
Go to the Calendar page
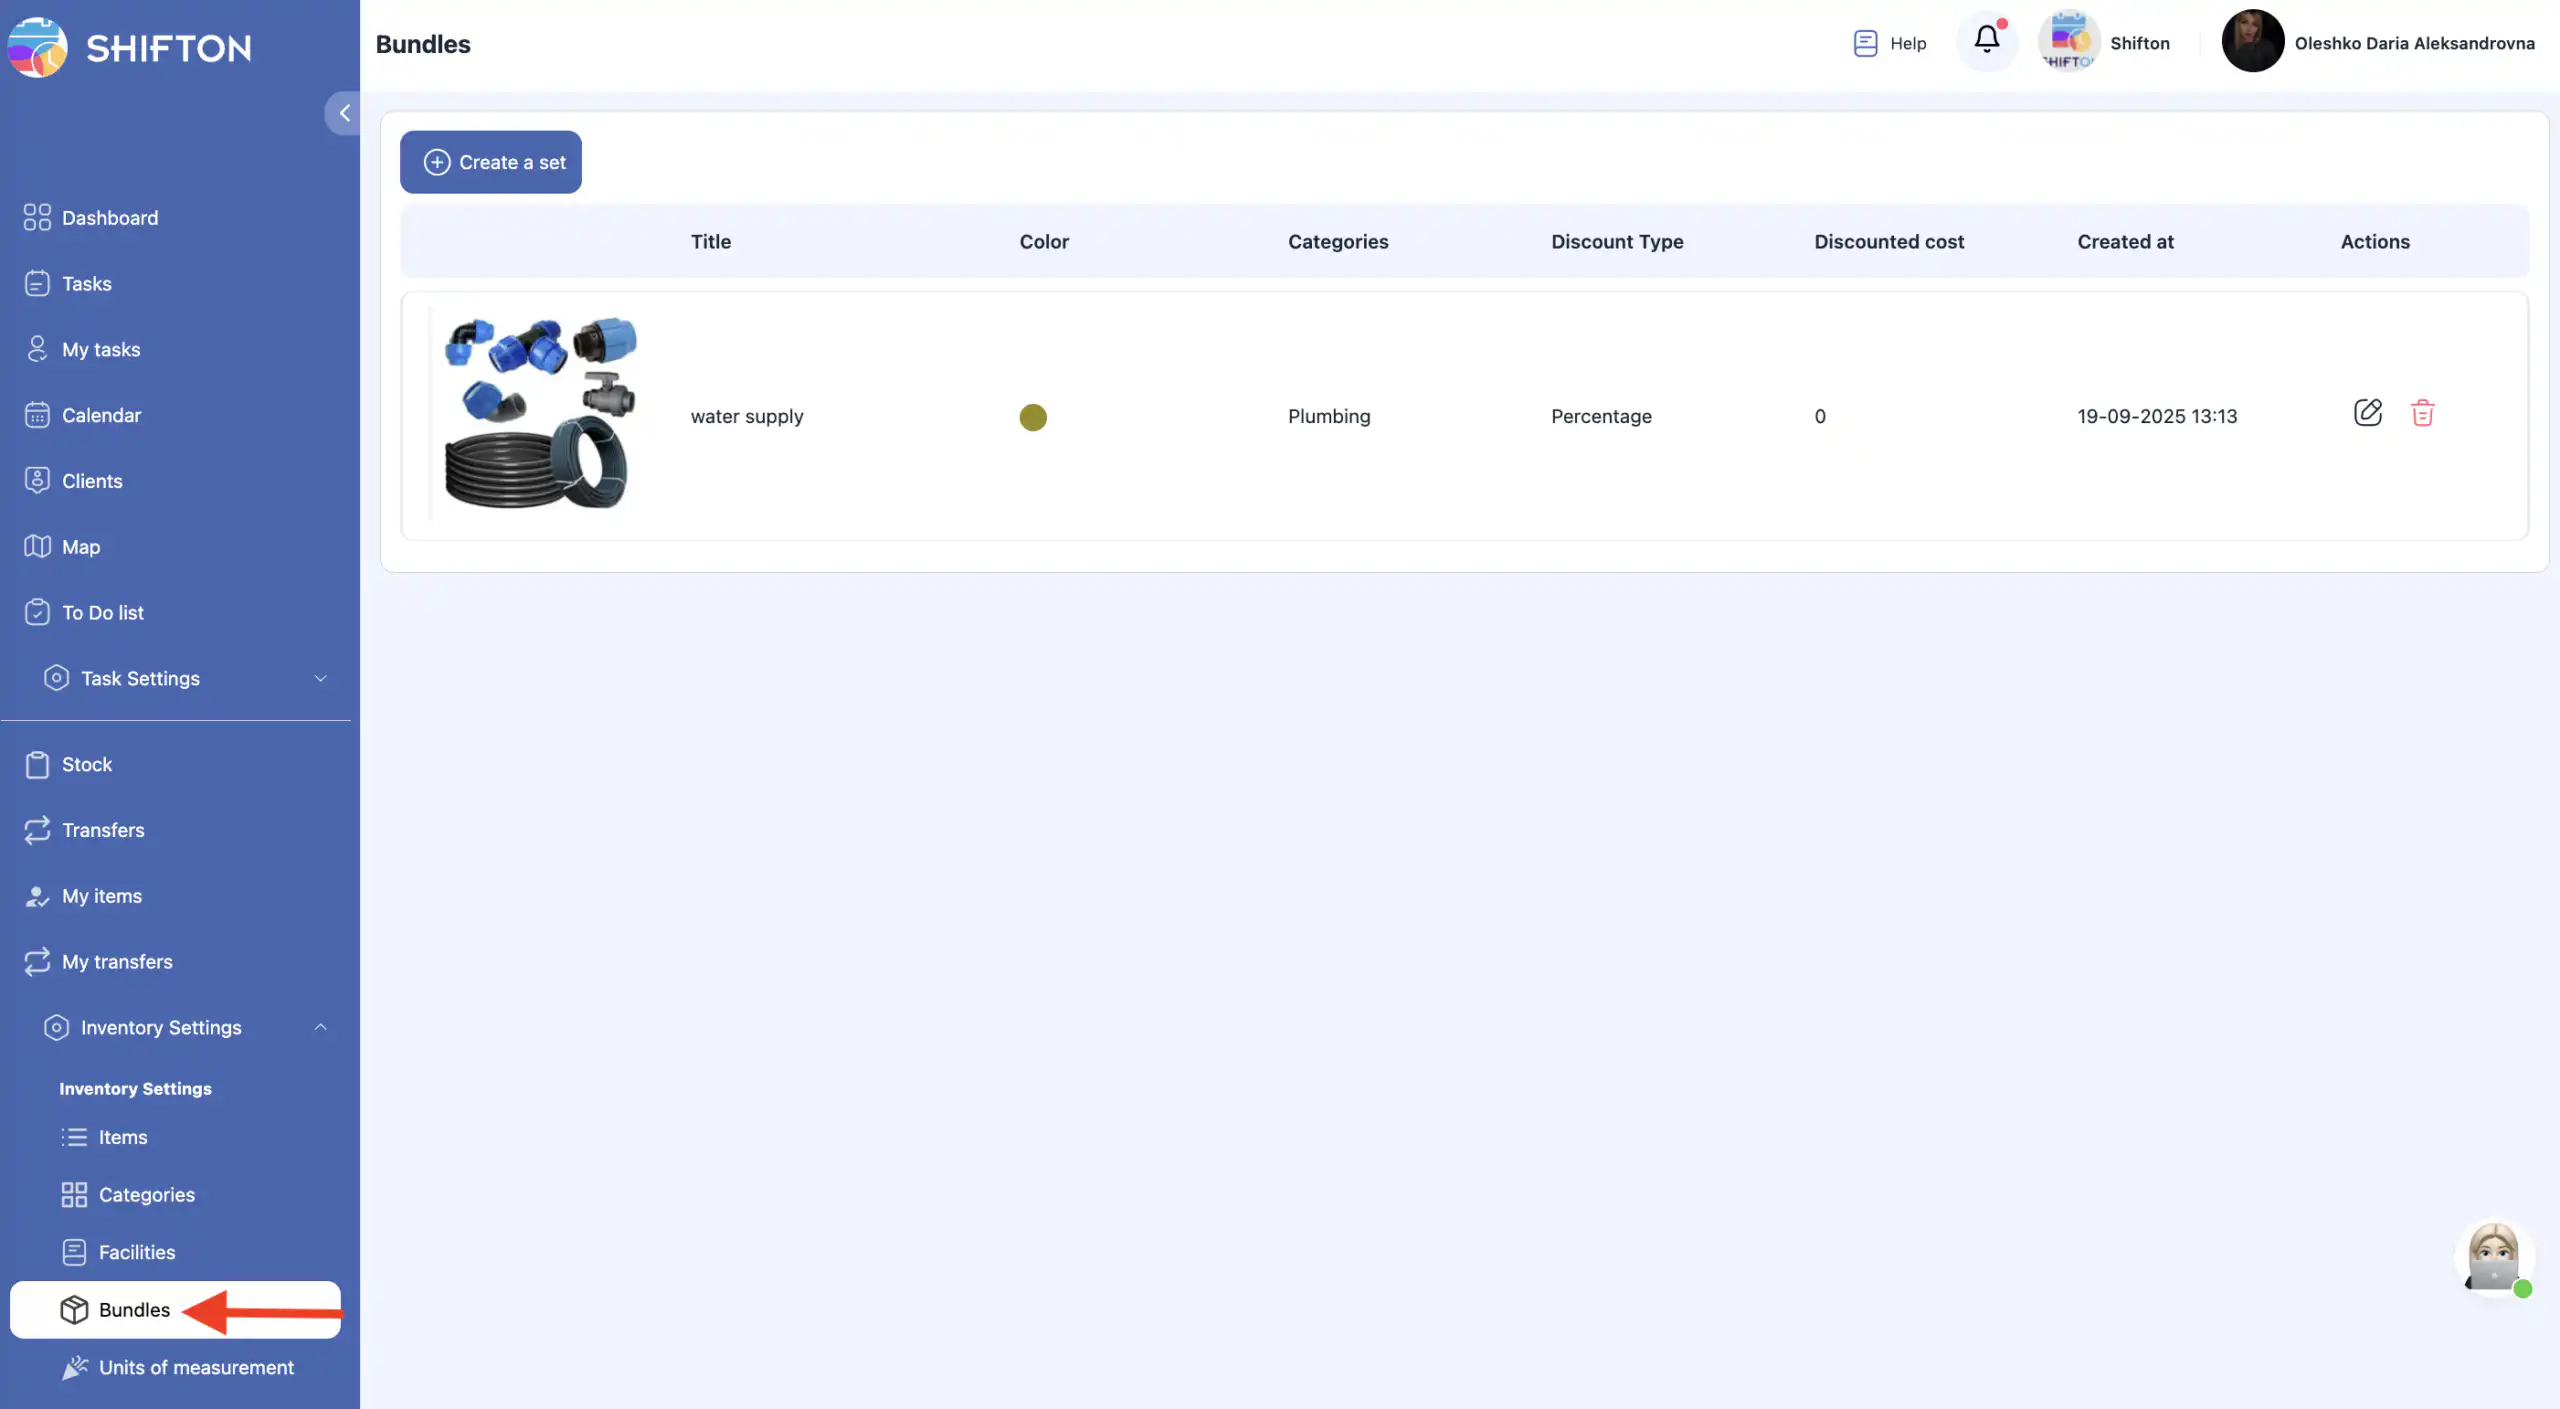[101, 415]
